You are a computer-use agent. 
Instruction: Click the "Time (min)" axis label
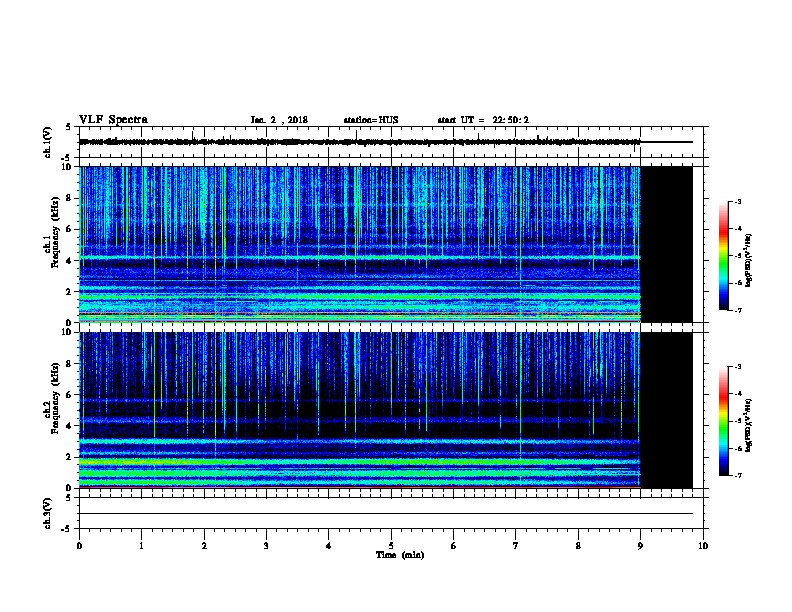[x=400, y=555]
